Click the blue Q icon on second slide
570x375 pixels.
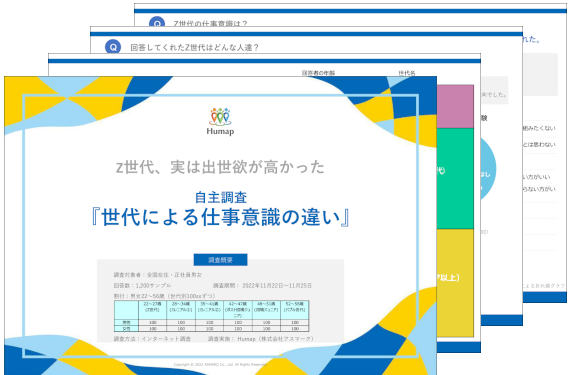click(113, 47)
